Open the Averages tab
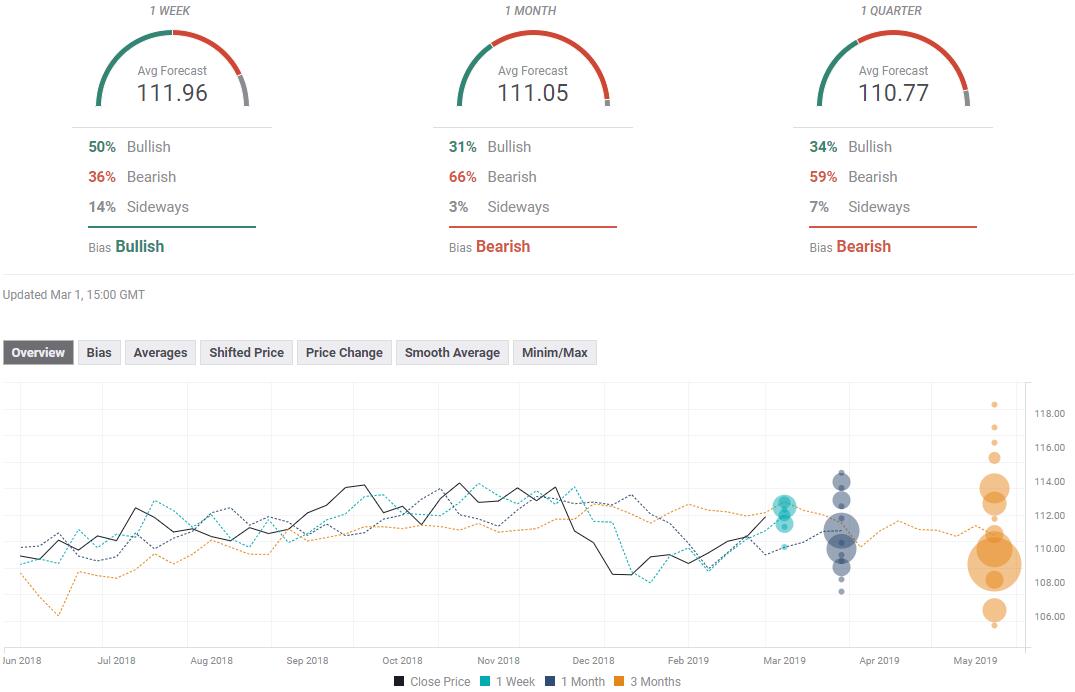The height and width of the screenshot is (692, 1075). pos(160,353)
